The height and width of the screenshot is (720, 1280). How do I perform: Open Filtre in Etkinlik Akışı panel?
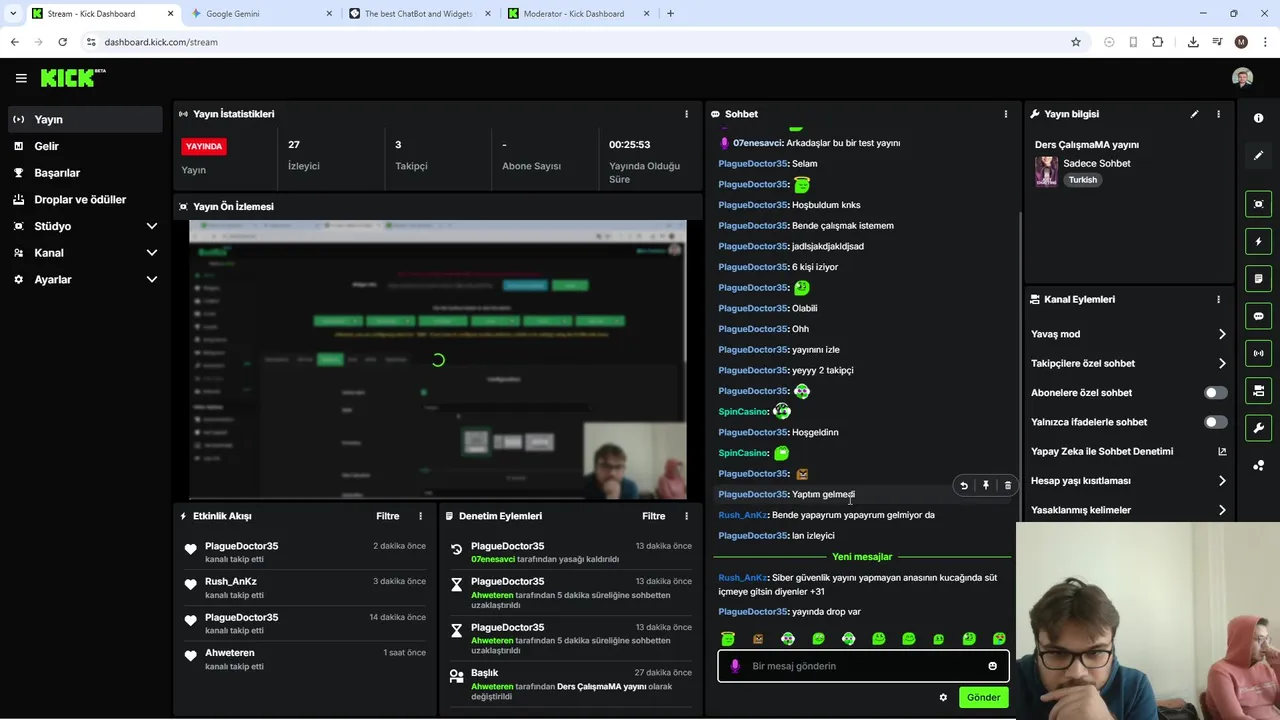[x=387, y=516]
